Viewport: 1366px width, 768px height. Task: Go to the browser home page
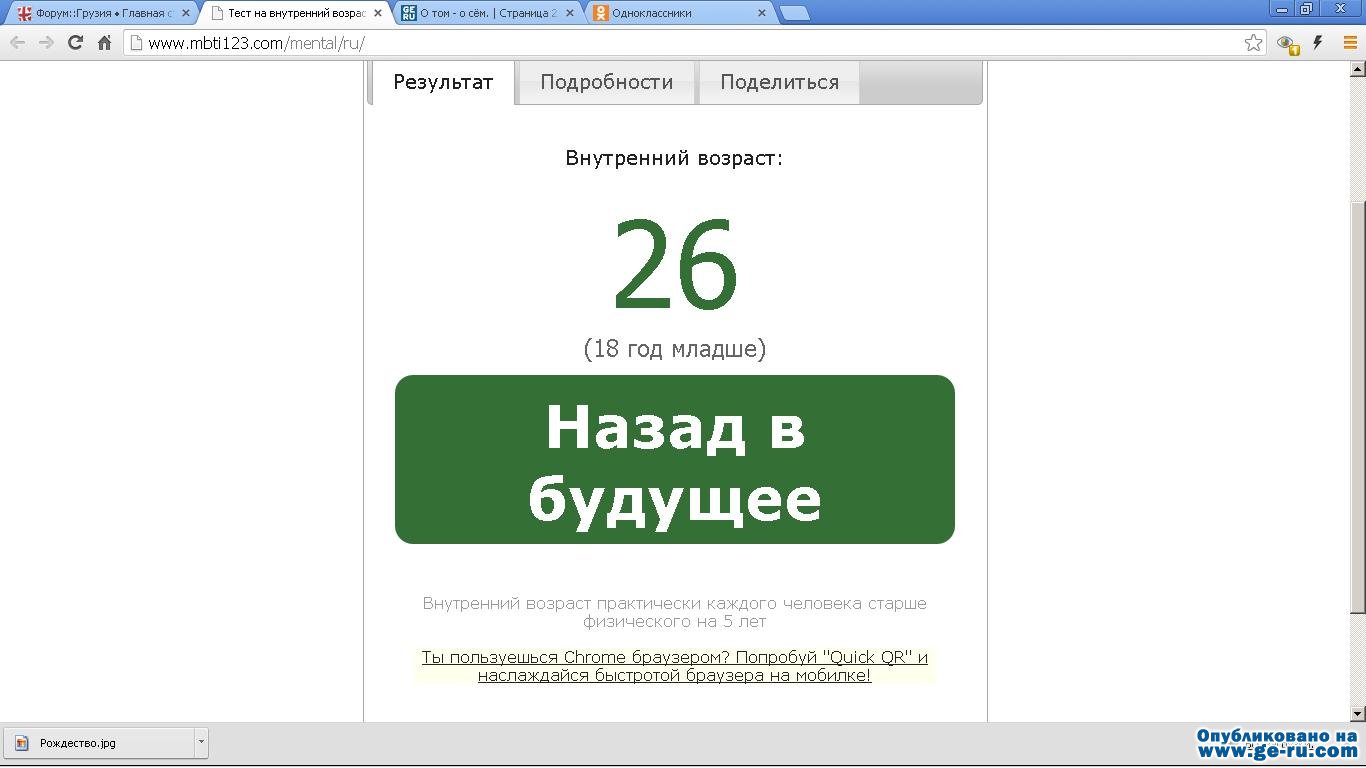coord(104,43)
